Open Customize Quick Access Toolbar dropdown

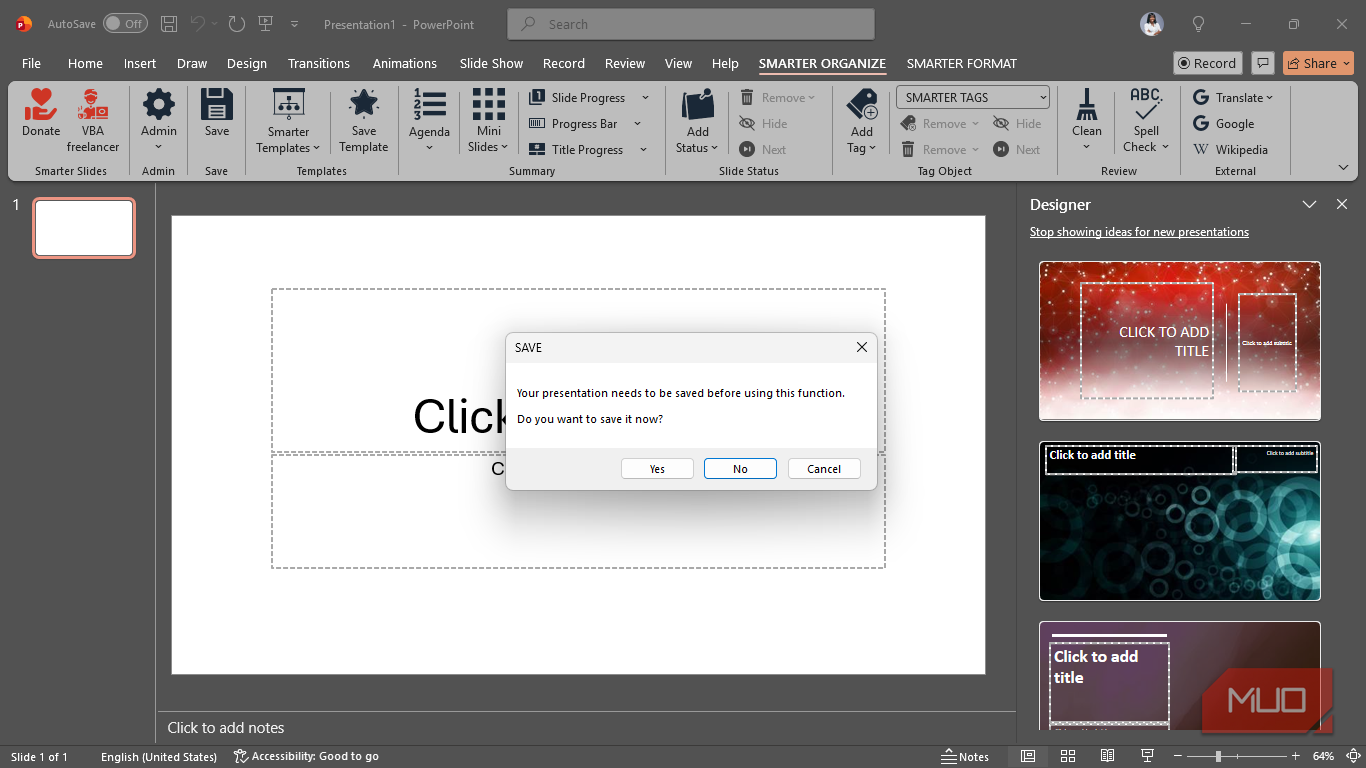click(294, 24)
